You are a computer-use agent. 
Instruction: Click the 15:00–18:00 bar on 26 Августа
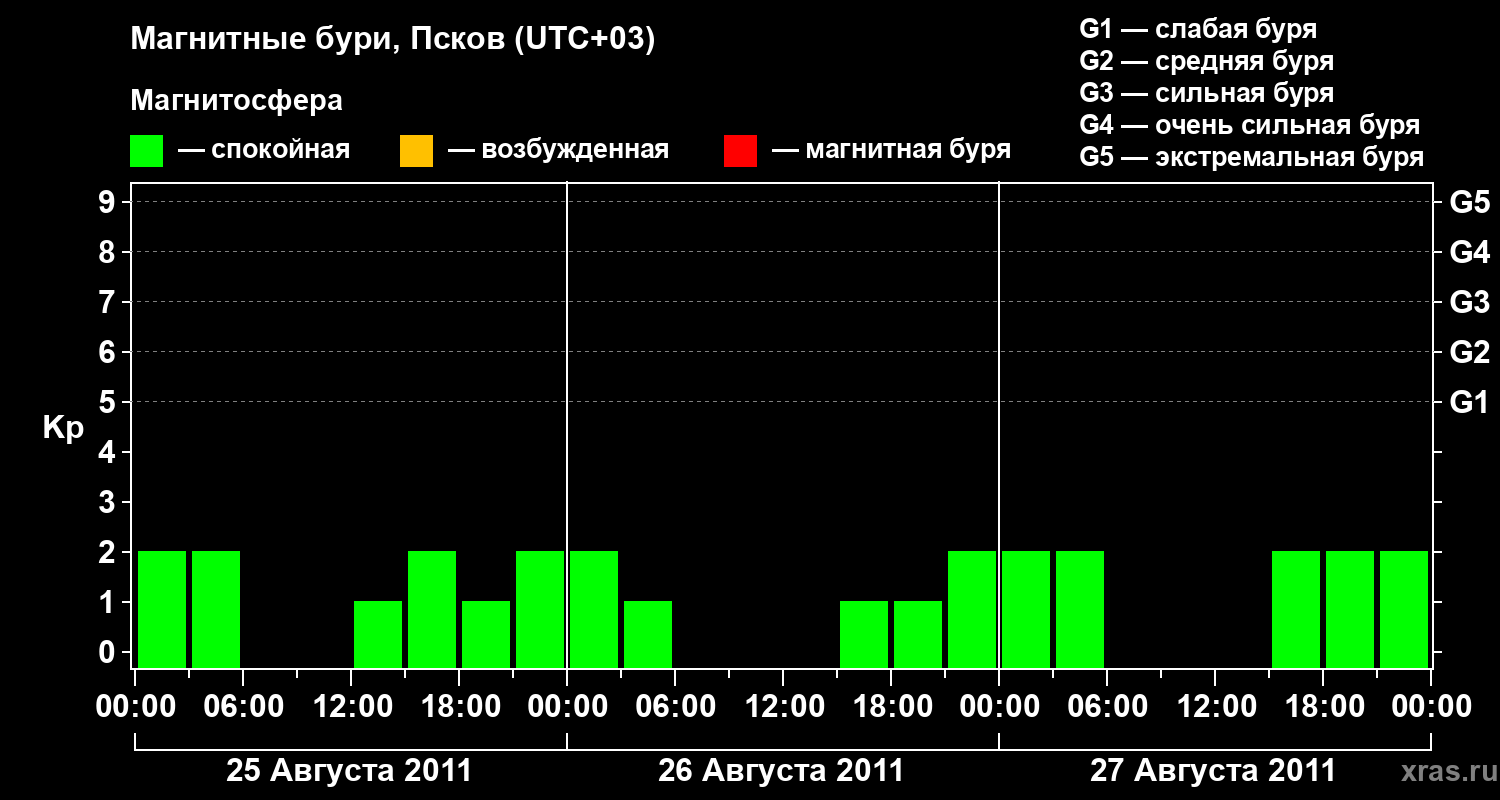(x=864, y=634)
